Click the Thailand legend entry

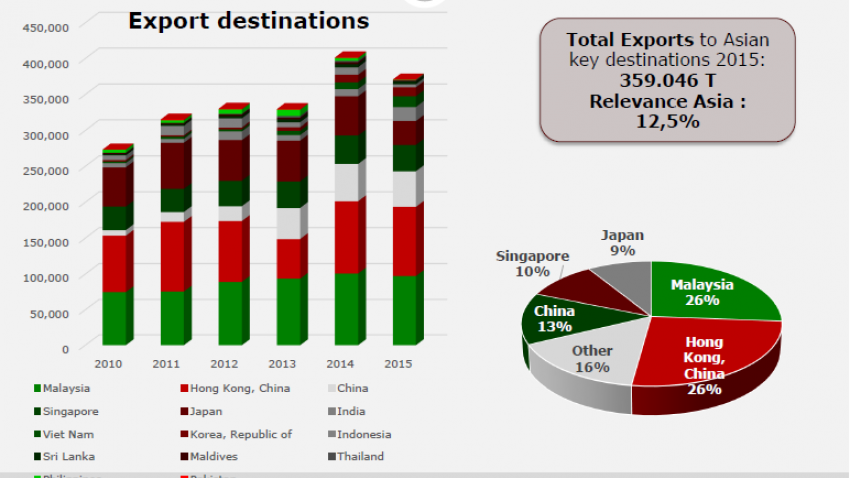[x=362, y=457]
